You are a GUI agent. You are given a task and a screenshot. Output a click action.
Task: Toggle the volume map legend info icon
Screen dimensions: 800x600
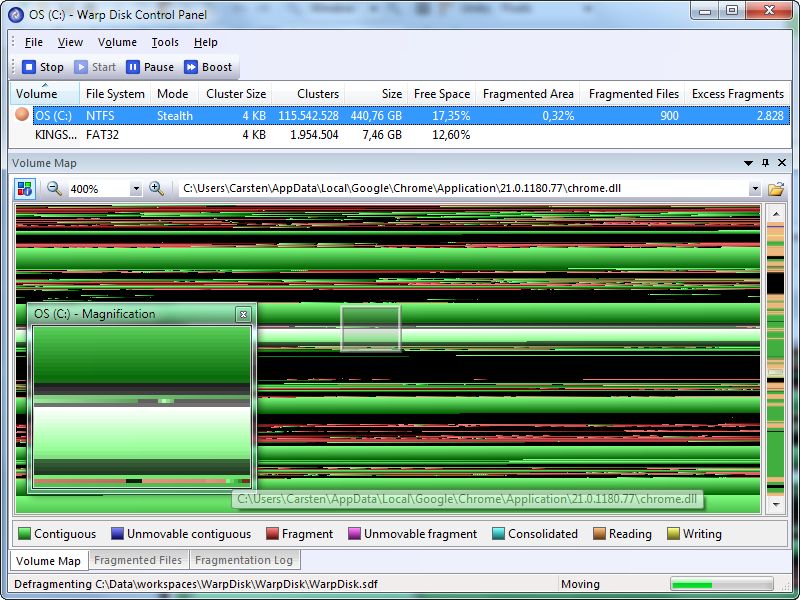coord(24,188)
